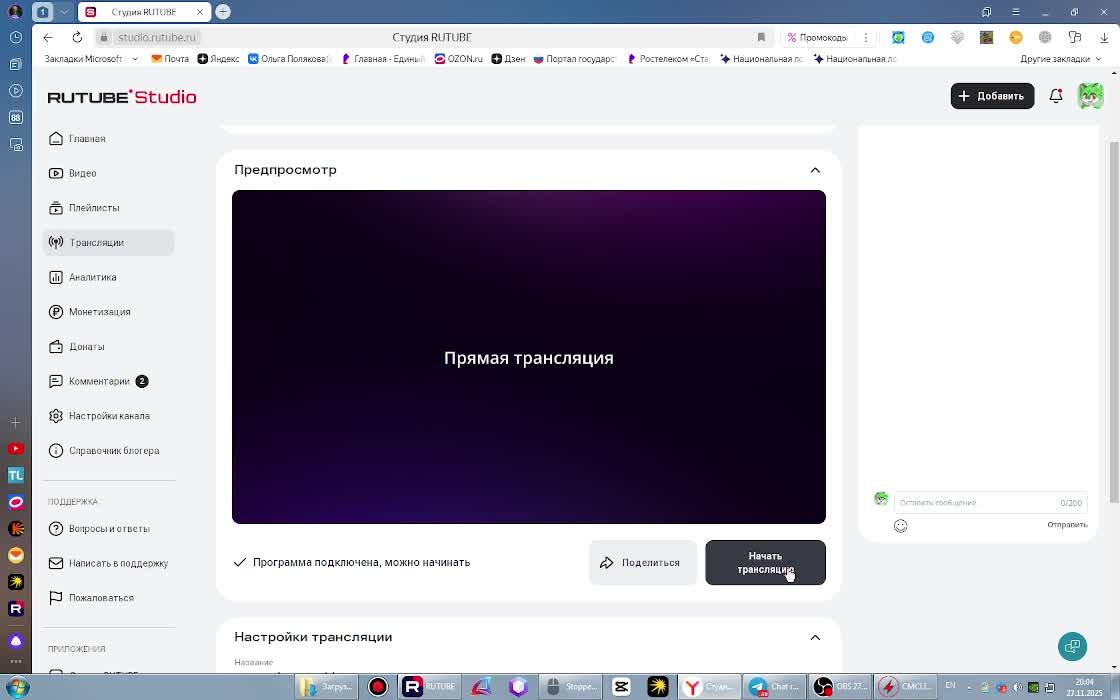Open the channel avatar menu
The image size is (1120, 700).
pyautogui.click(x=1091, y=96)
